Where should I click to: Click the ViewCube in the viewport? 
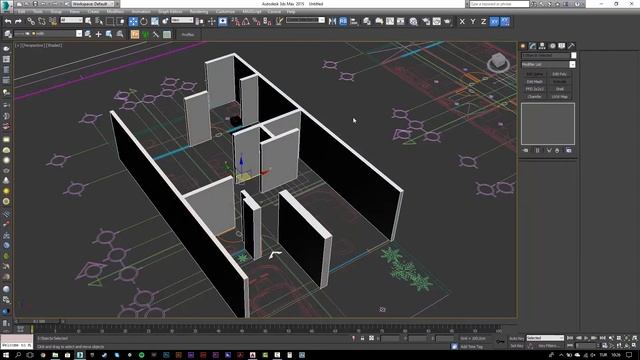point(498,62)
